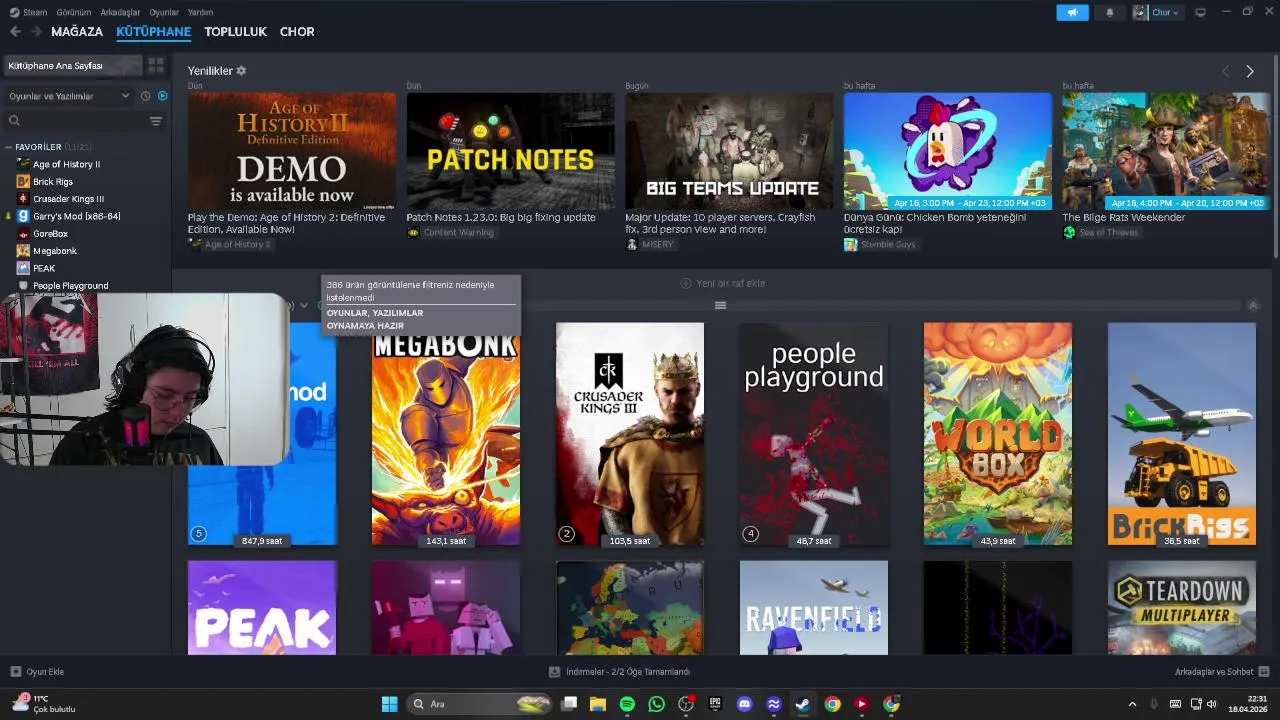This screenshot has height=720, width=1280.
Task: Click the plus icon on Yeni bir raf ekle
Action: click(686, 283)
